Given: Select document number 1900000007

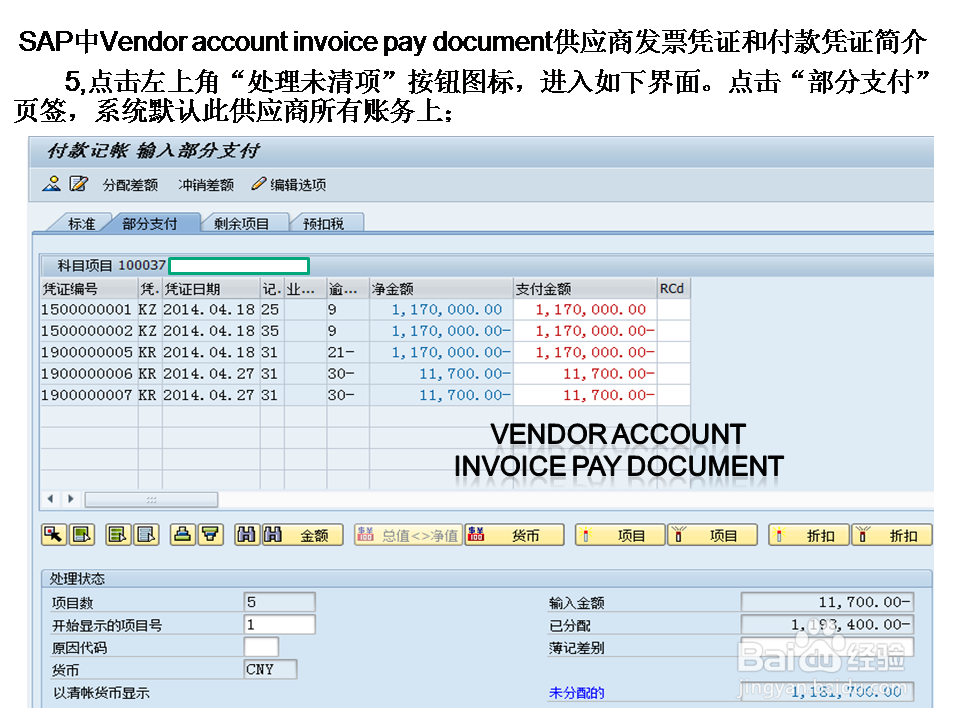Looking at the screenshot, I should pos(86,395).
